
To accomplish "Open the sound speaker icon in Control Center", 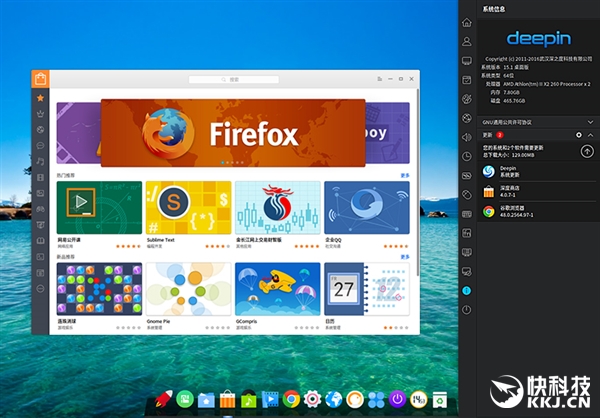I will coord(466,137).
